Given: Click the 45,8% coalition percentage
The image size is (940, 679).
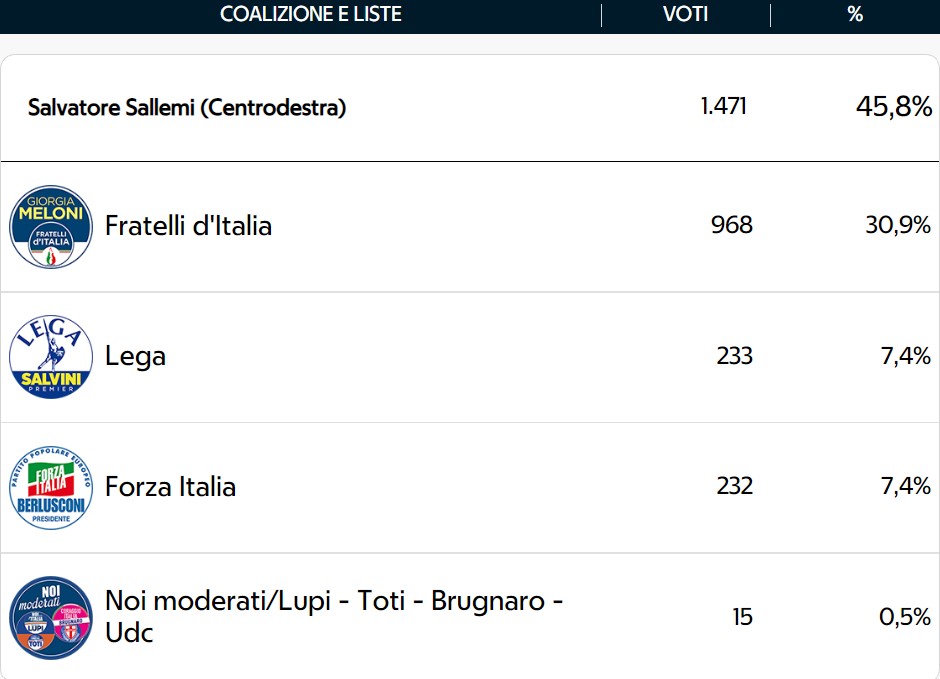Looking at the screenshot, I should click(894, 107).
